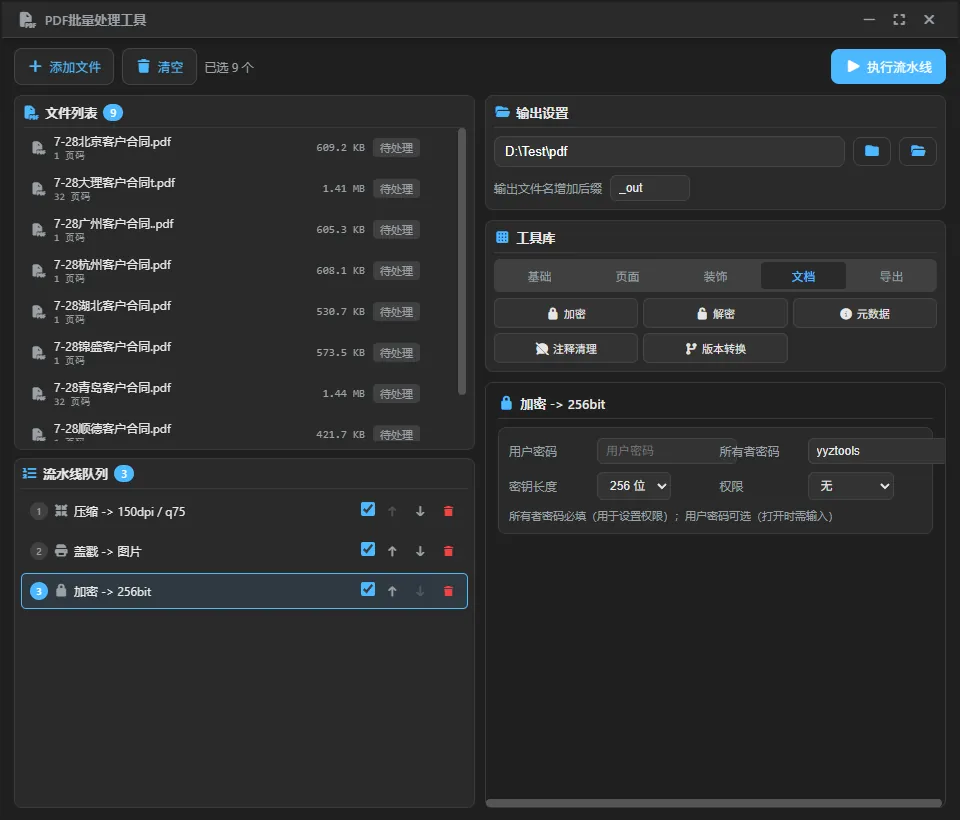Move the 压缩 step down
960x820 pixels.
pos(420,511)
